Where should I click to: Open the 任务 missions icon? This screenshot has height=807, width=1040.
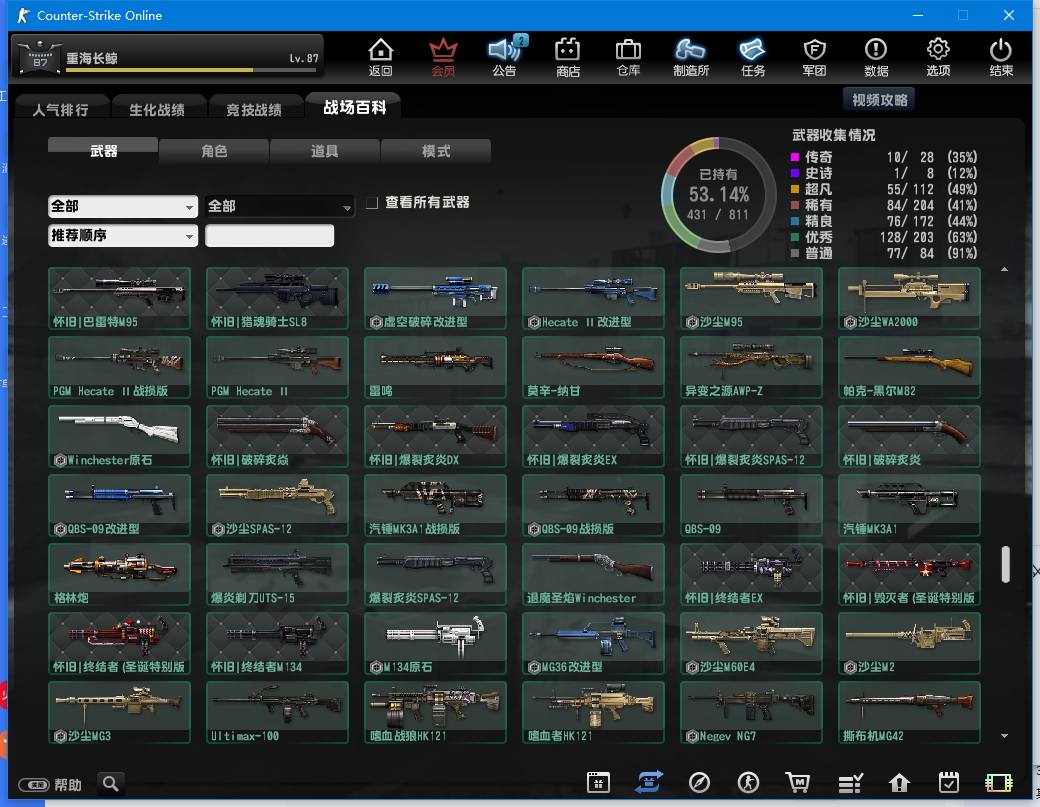753,57
